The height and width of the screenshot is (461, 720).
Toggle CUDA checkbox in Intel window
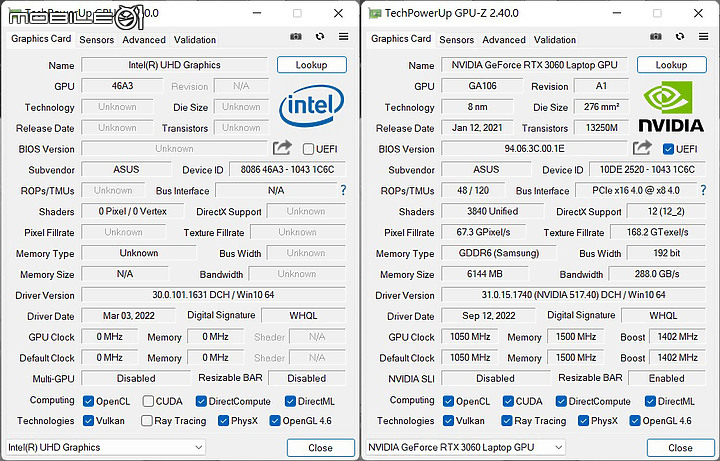tap(148, 401)
